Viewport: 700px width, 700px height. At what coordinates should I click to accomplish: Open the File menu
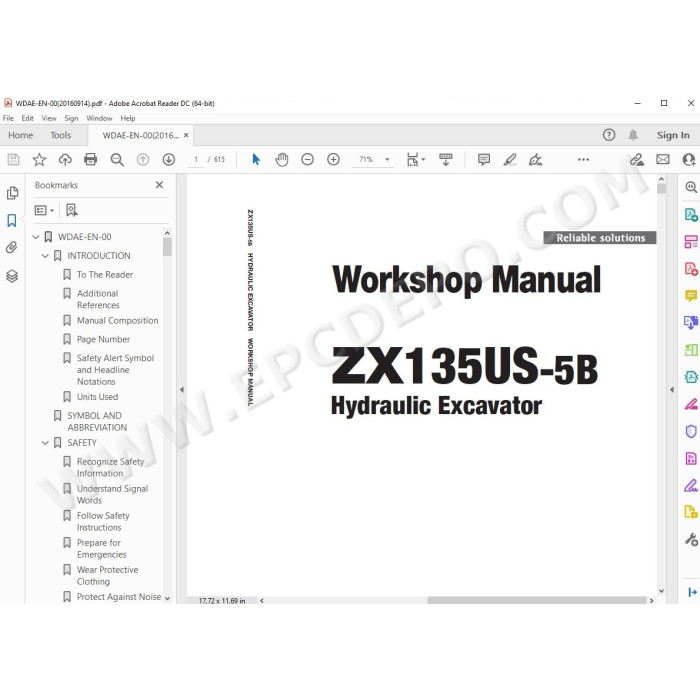coord(8,118)
